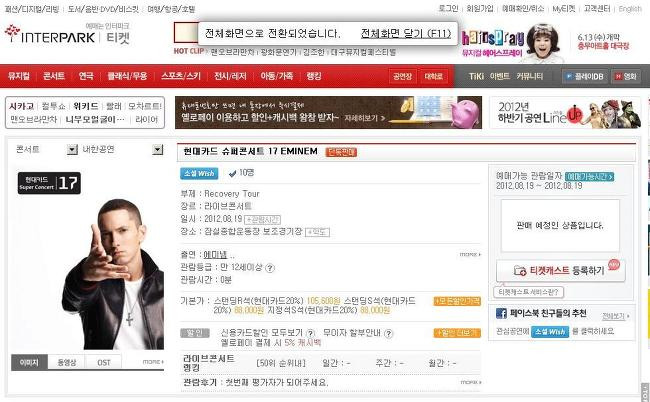Switch to the OST tab
This screenshot has width=650, height=402.
104,362
